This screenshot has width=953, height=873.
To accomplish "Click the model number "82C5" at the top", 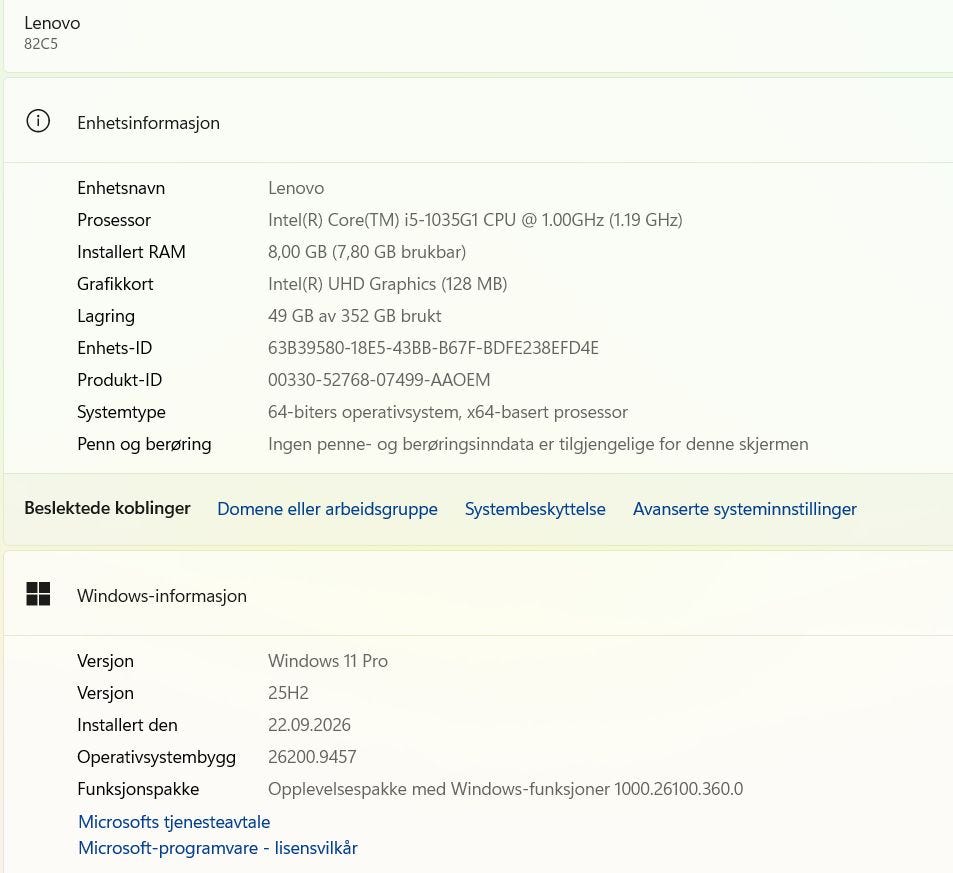I will (41, 44).
